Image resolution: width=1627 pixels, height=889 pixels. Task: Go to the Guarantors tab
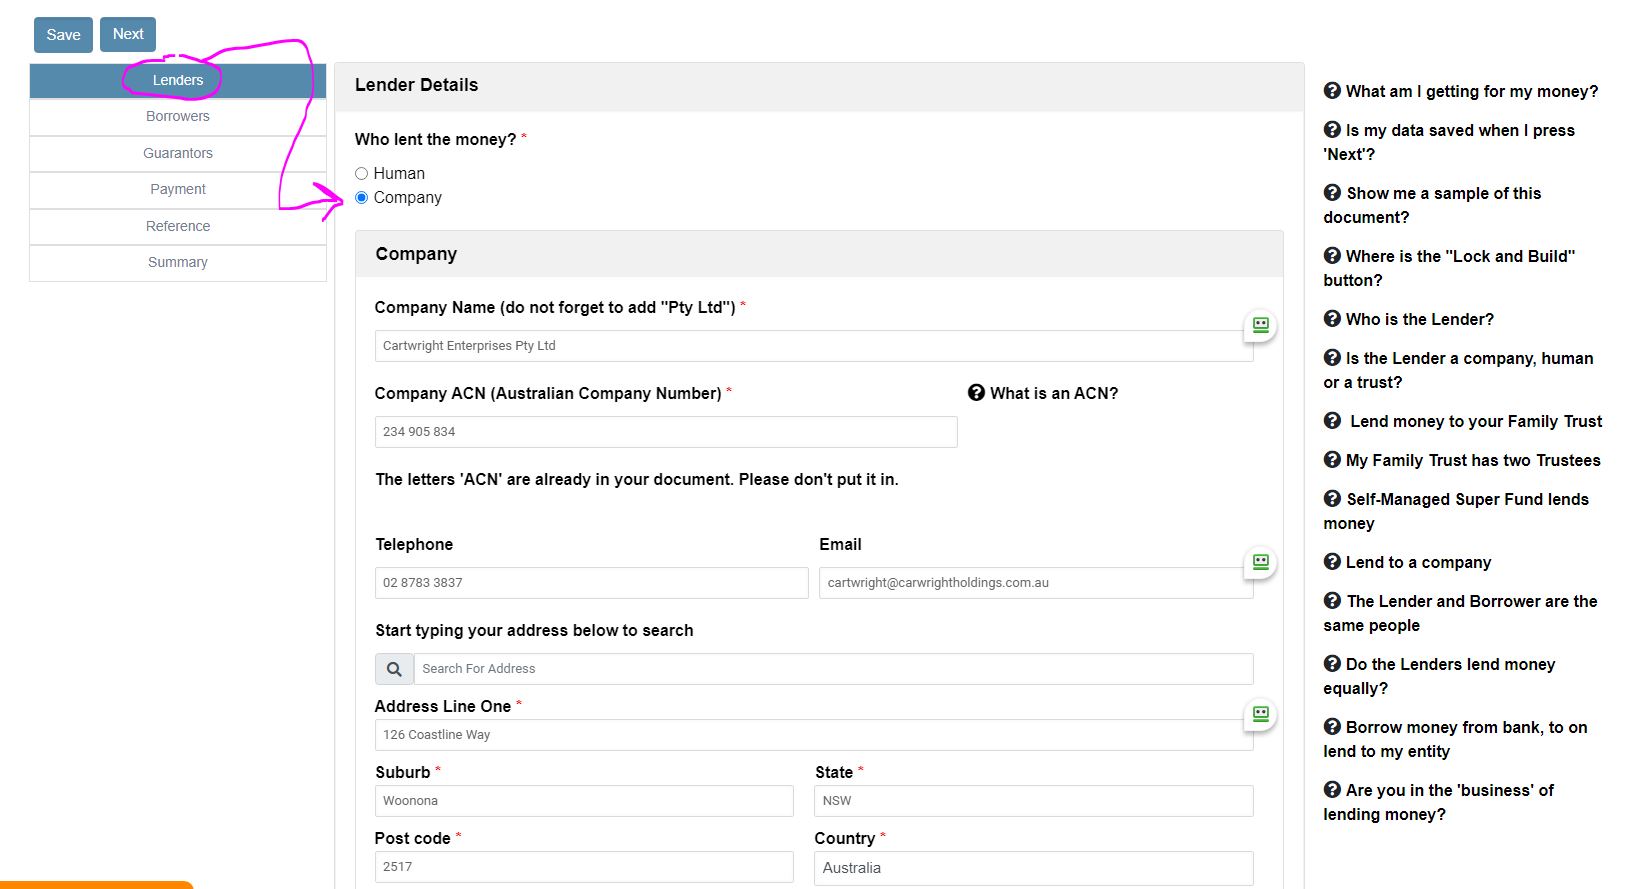click(178, 153)
